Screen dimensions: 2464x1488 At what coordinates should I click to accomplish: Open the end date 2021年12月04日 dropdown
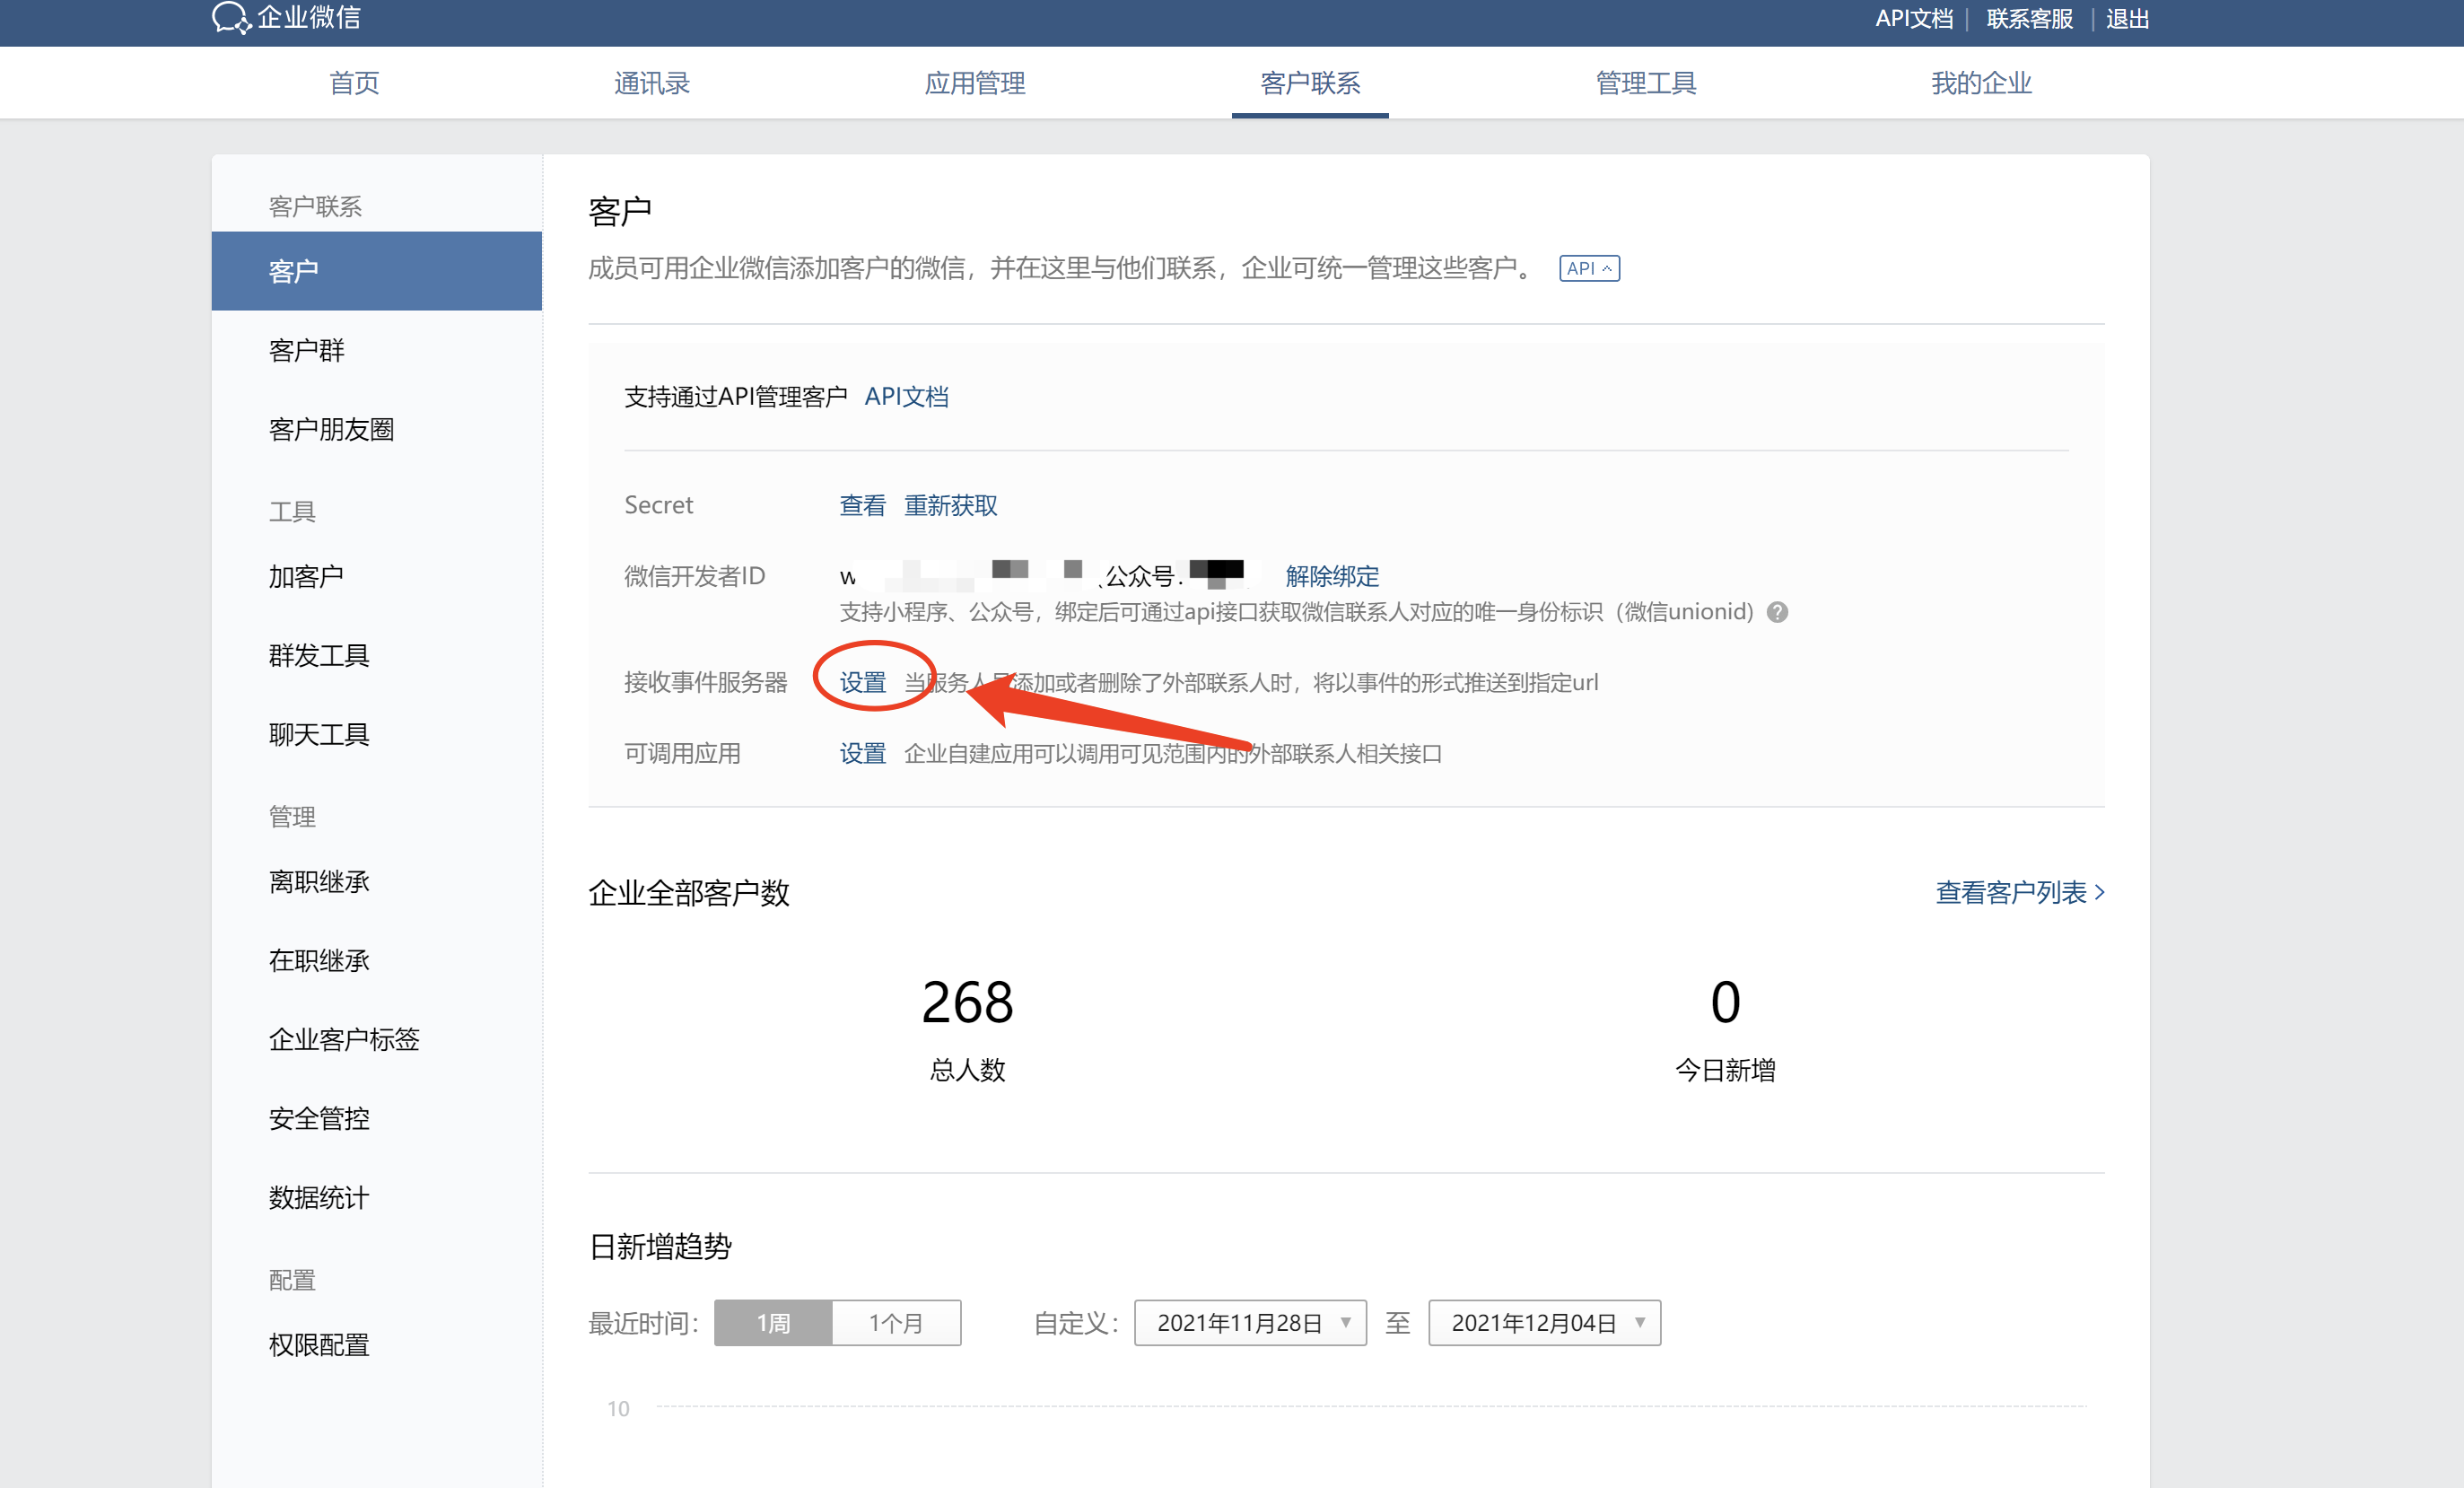(x=1544, y=1323)
